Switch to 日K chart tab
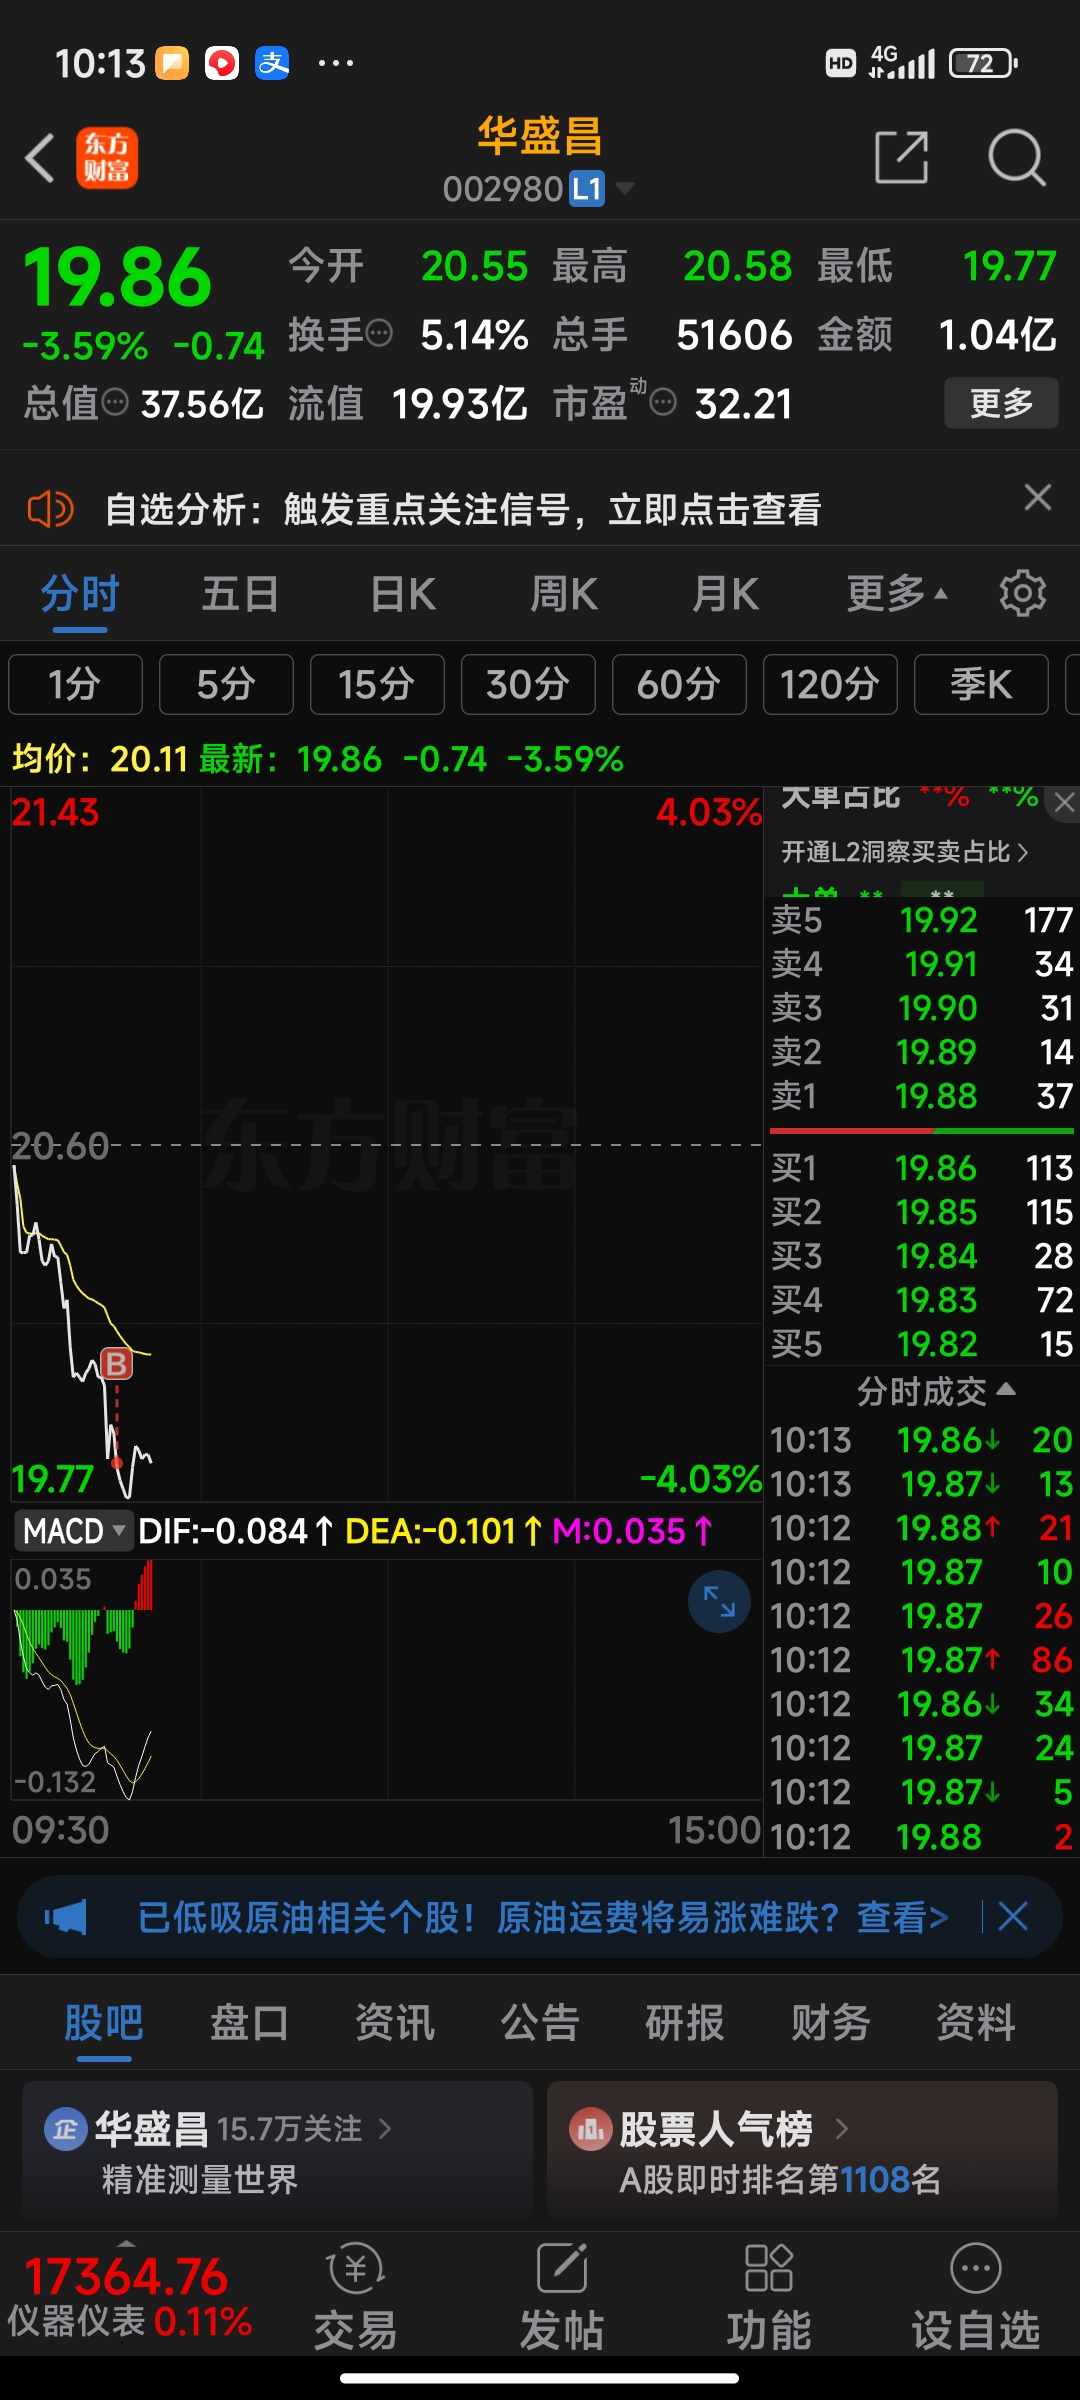This screenshot has width=1080, height=2400. pos(403,594)
